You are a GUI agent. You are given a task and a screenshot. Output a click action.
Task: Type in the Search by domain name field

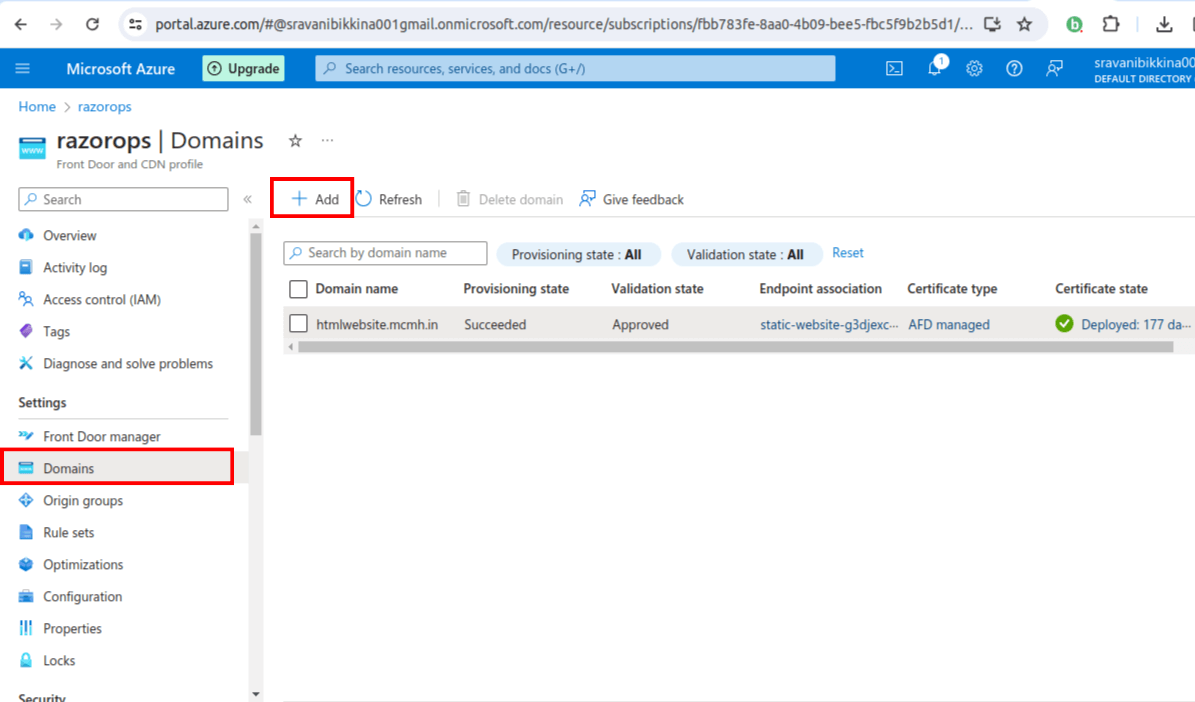390,253
